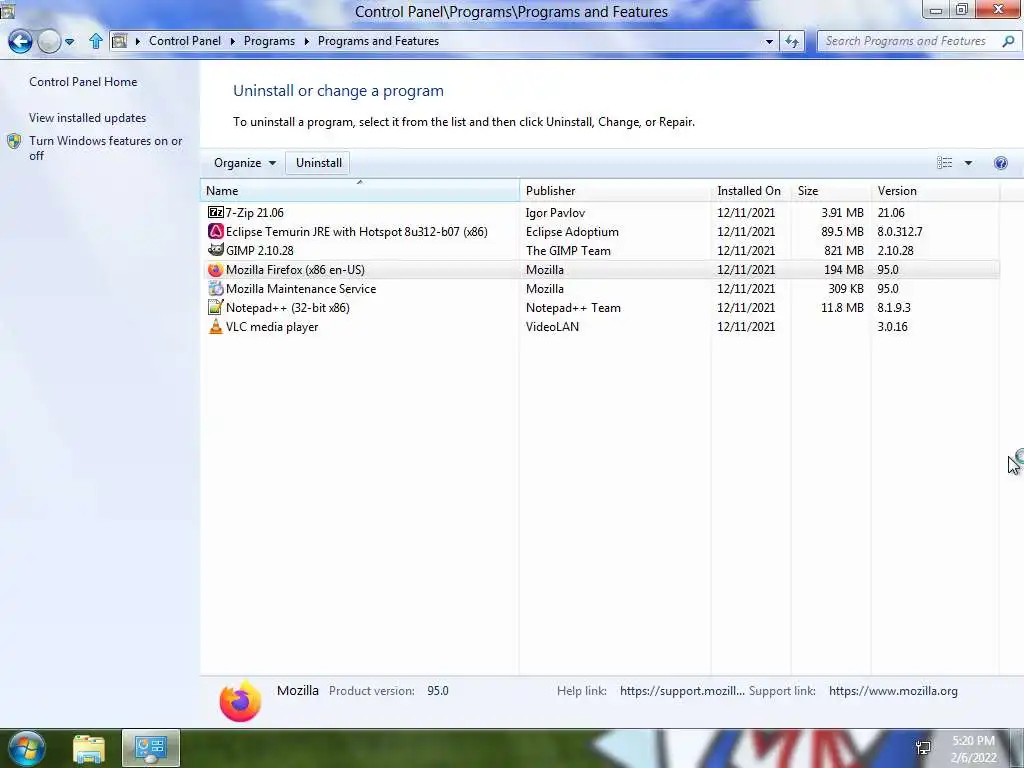Select Eclipse Temurin JRE with Hotspot row

[x=600, y=231]
